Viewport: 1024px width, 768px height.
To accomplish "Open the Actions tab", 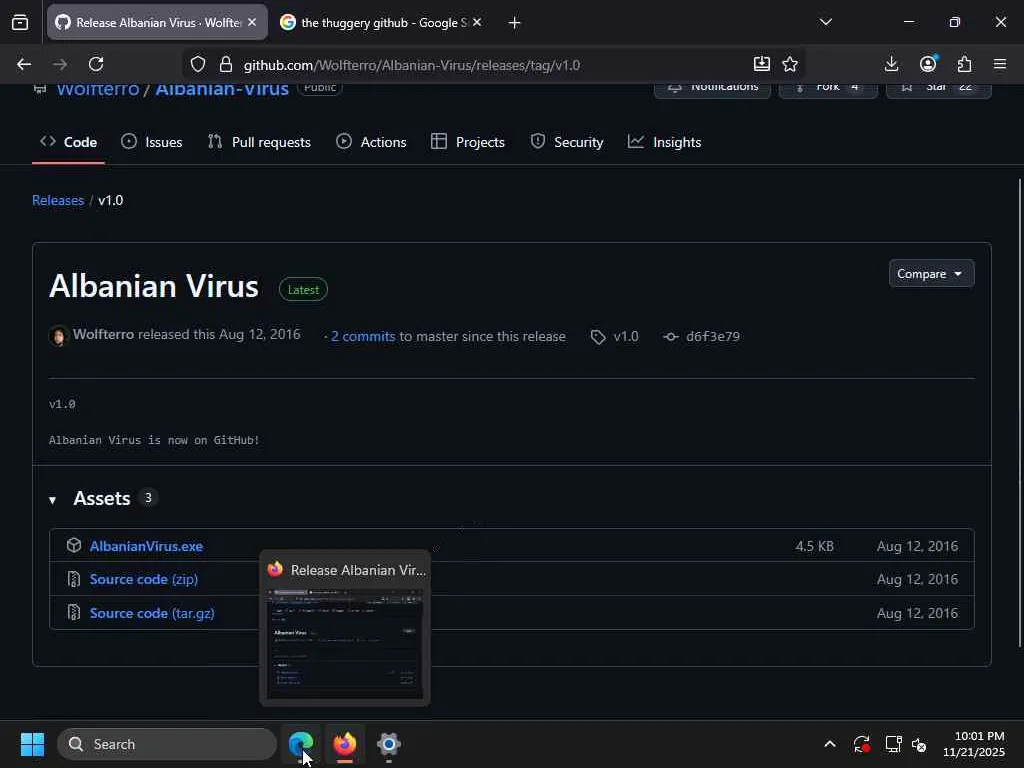I will pos(371,142).
